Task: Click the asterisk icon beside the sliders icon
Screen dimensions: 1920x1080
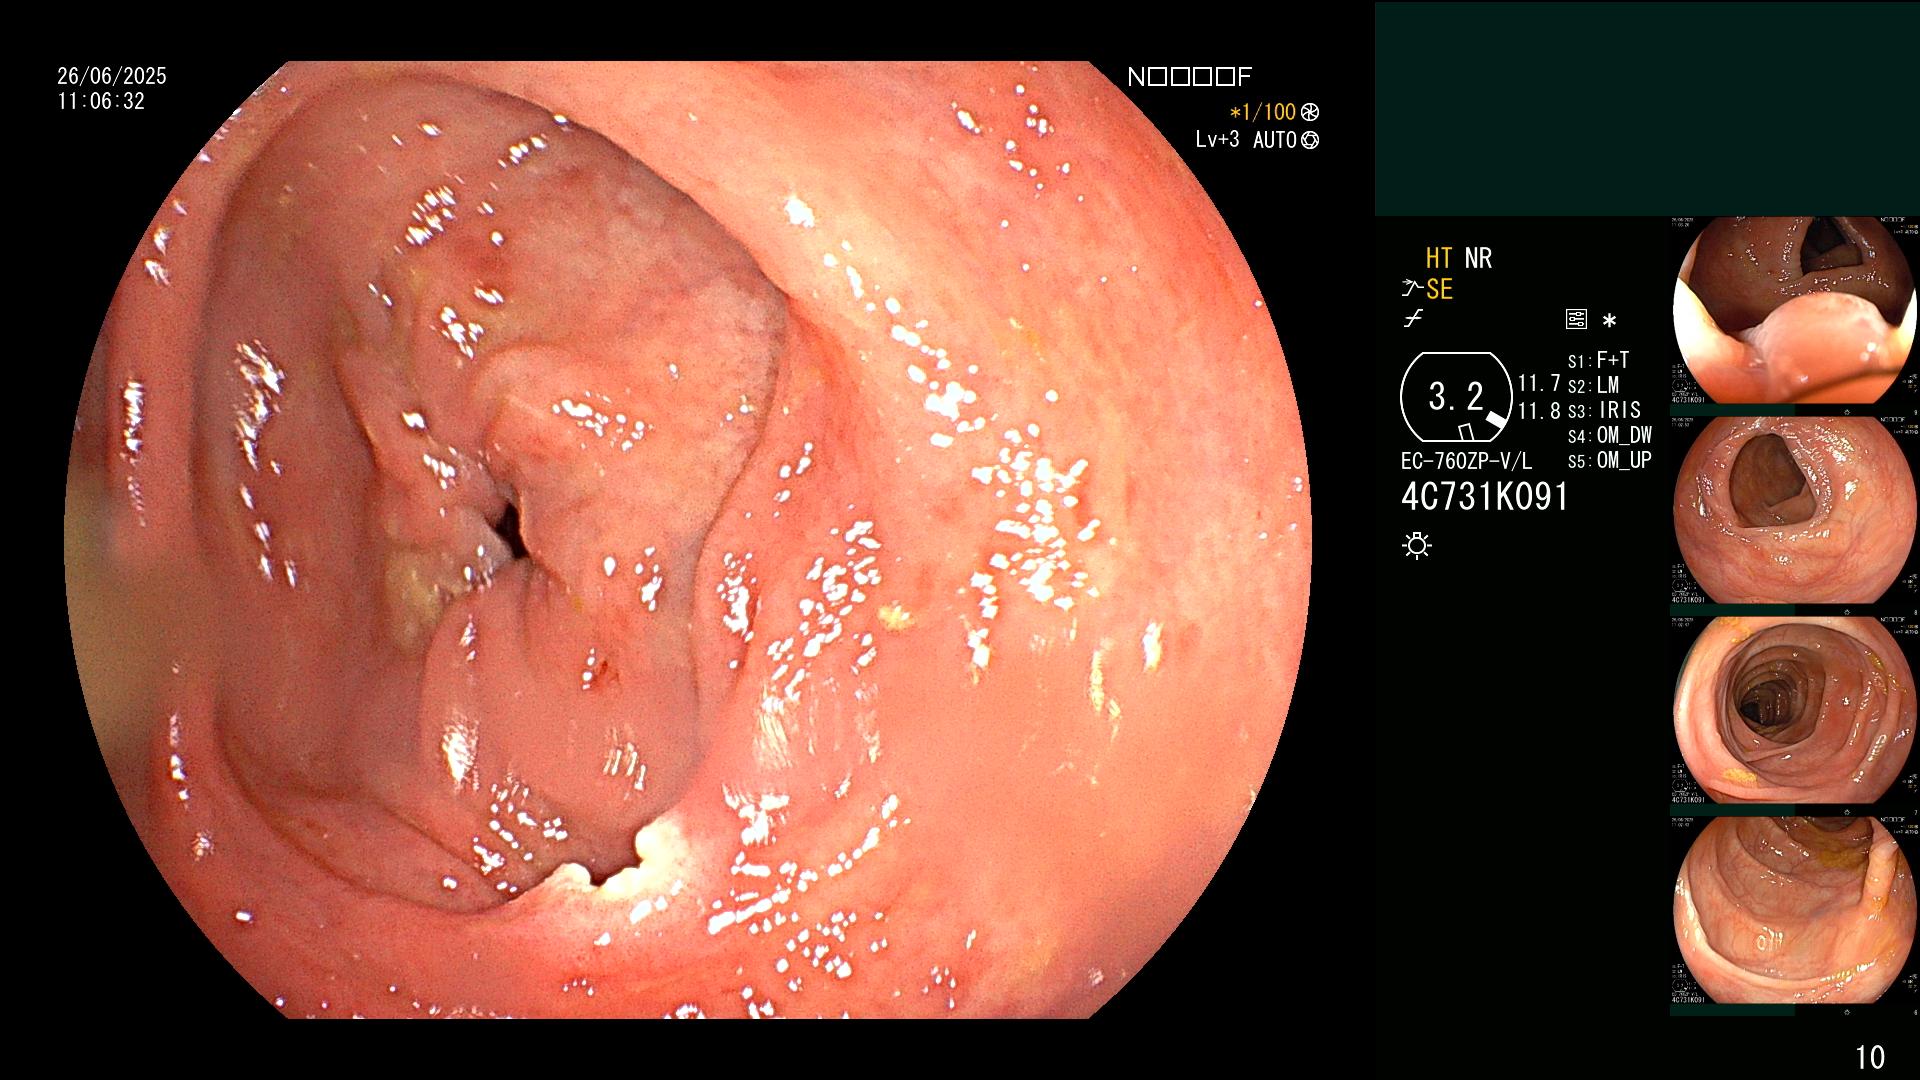Action: pyautogui.click(x=1609, y=321)
